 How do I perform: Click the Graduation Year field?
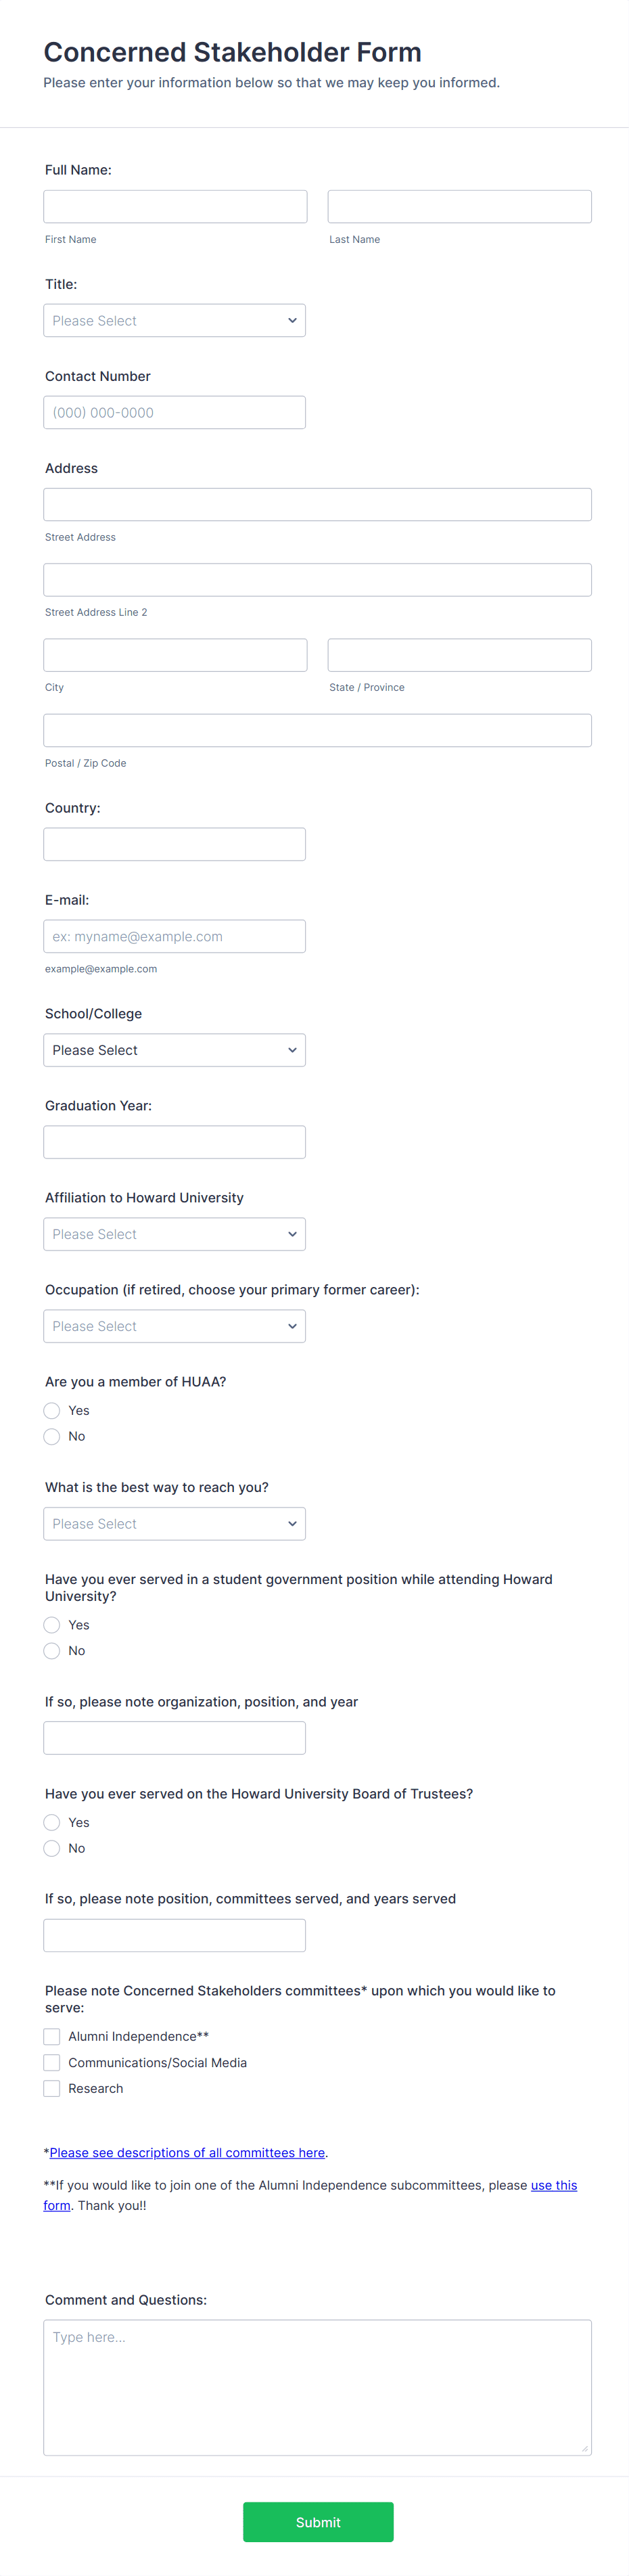point(174,1141)
